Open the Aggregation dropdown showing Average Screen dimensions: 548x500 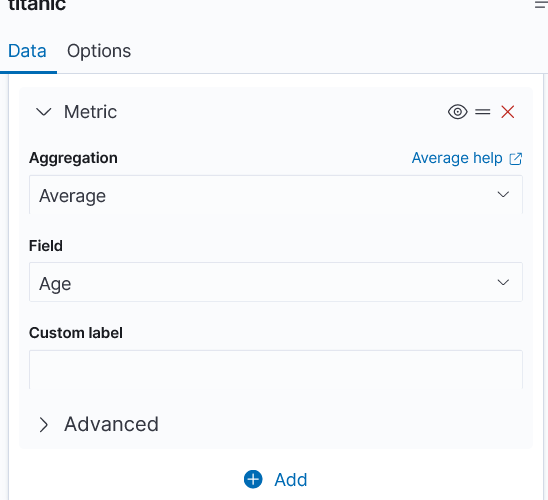276,195
